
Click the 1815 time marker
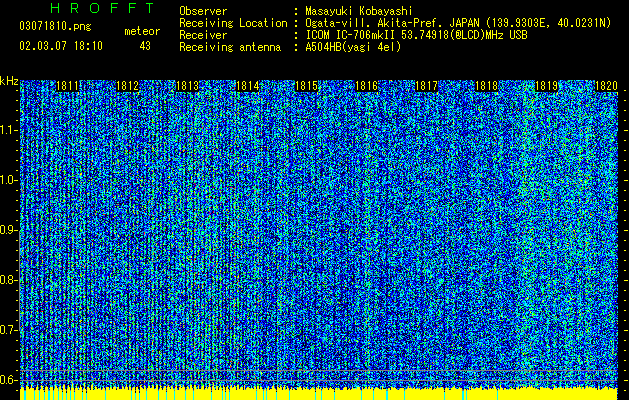(306, 86)
